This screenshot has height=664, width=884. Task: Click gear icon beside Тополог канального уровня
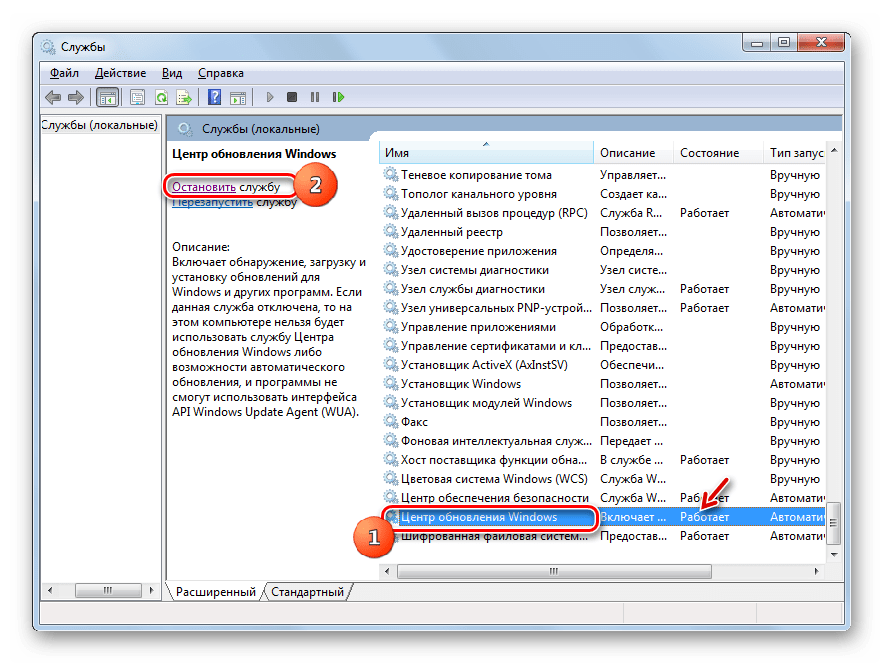coord(391,193)
